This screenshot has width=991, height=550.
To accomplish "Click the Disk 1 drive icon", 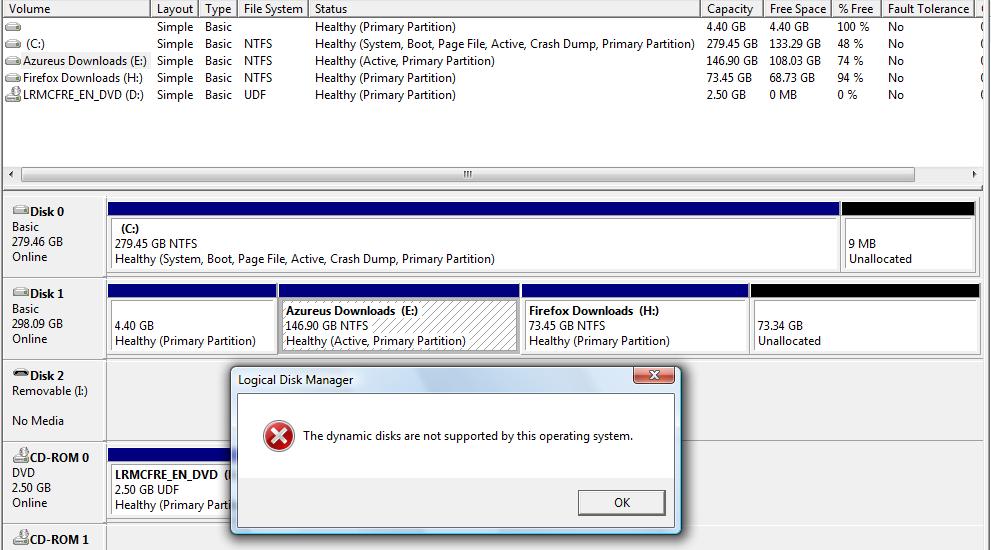I will tap(20, 293).
